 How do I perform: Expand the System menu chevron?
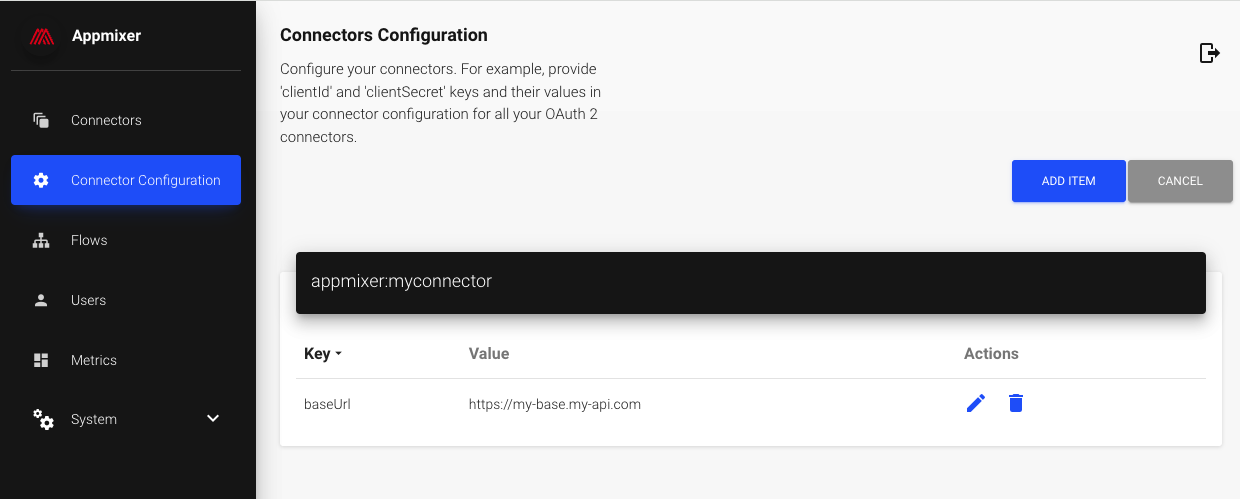click(x=213, y=418)
